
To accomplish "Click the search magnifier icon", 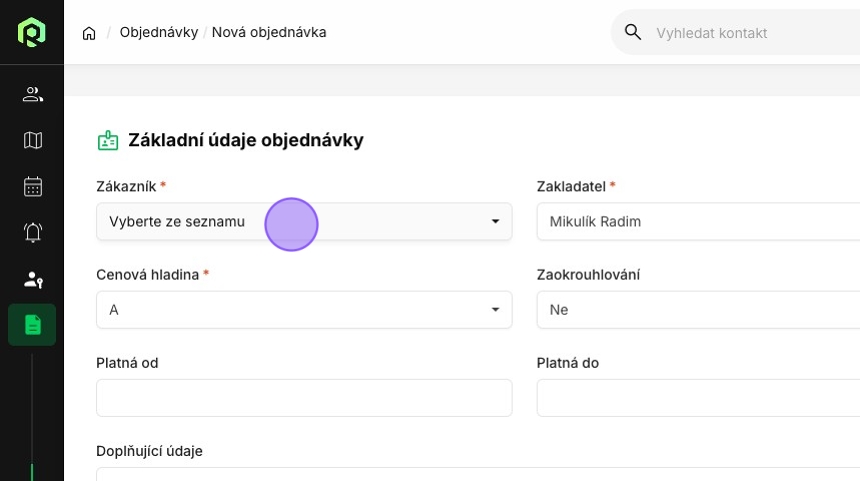I will click(633, 32).
